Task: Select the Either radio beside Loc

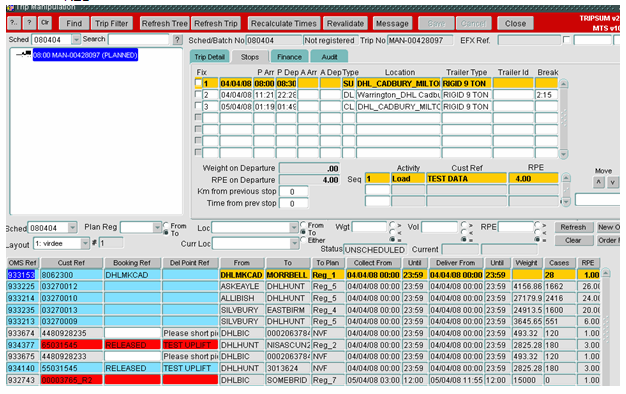Action: coord(303,240)
